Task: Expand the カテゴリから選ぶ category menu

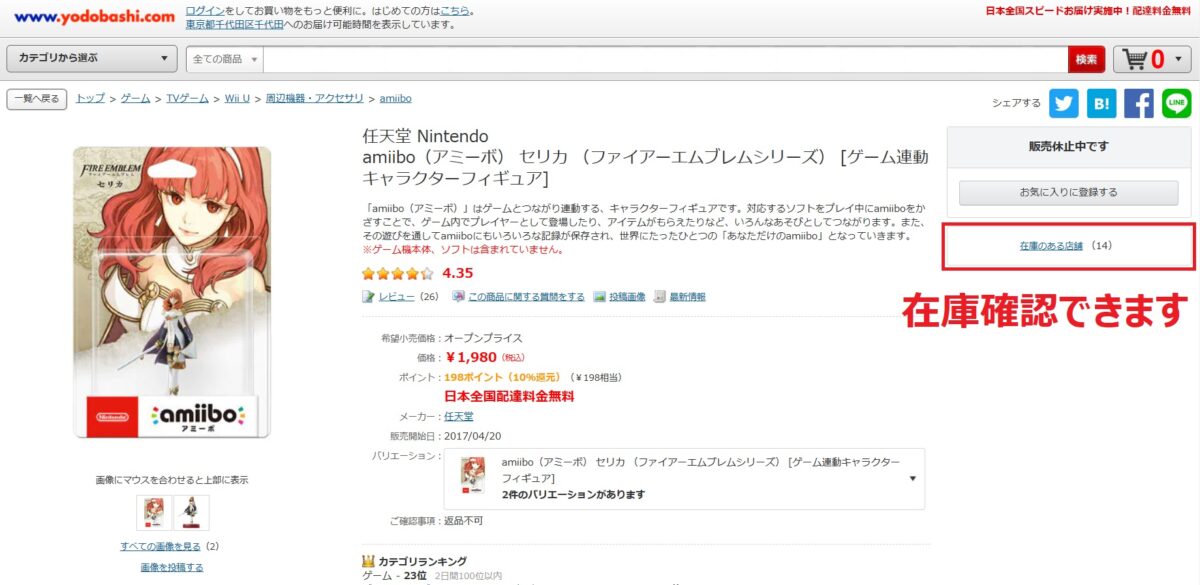Action: pos(92,59)
